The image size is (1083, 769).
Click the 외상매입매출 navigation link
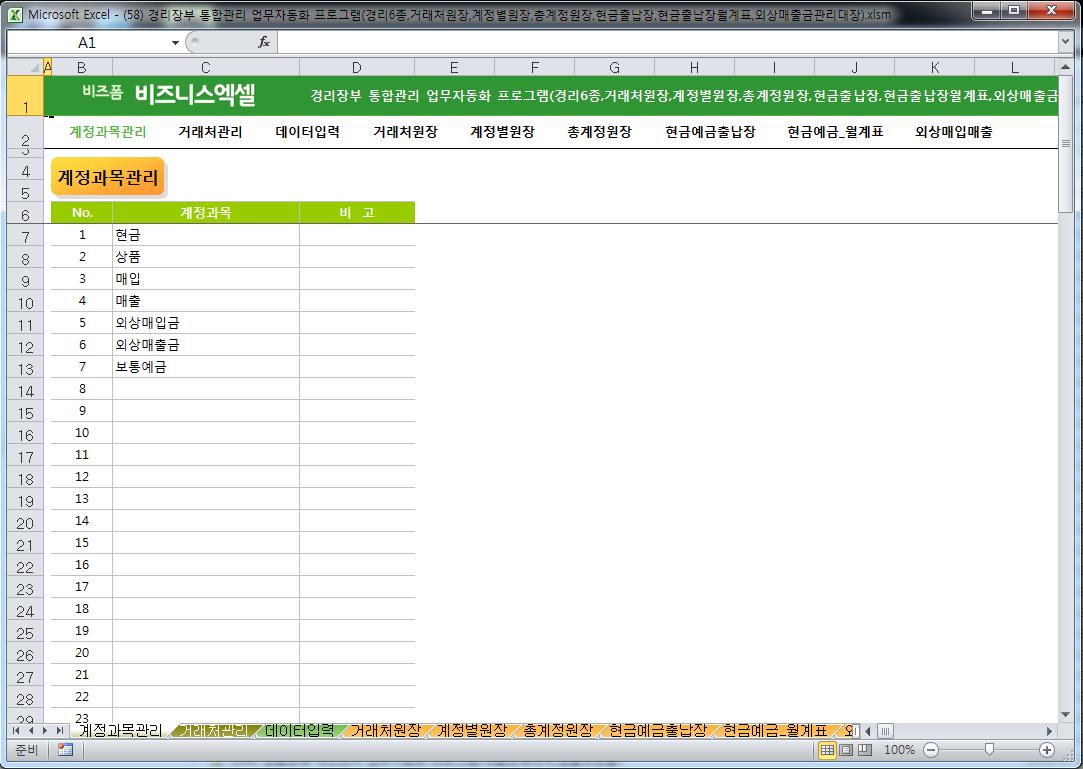954,132
